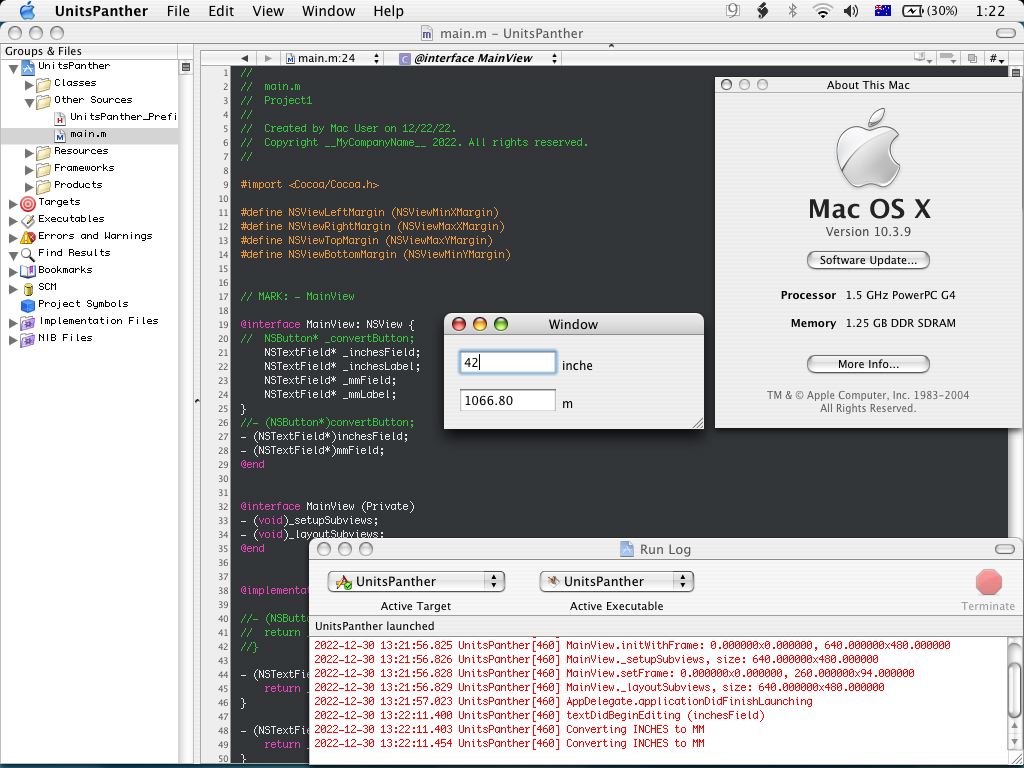Open the @interface MainView symbol popup
The width and height of the screenshot is (1024, 768).
coord(480,58)
